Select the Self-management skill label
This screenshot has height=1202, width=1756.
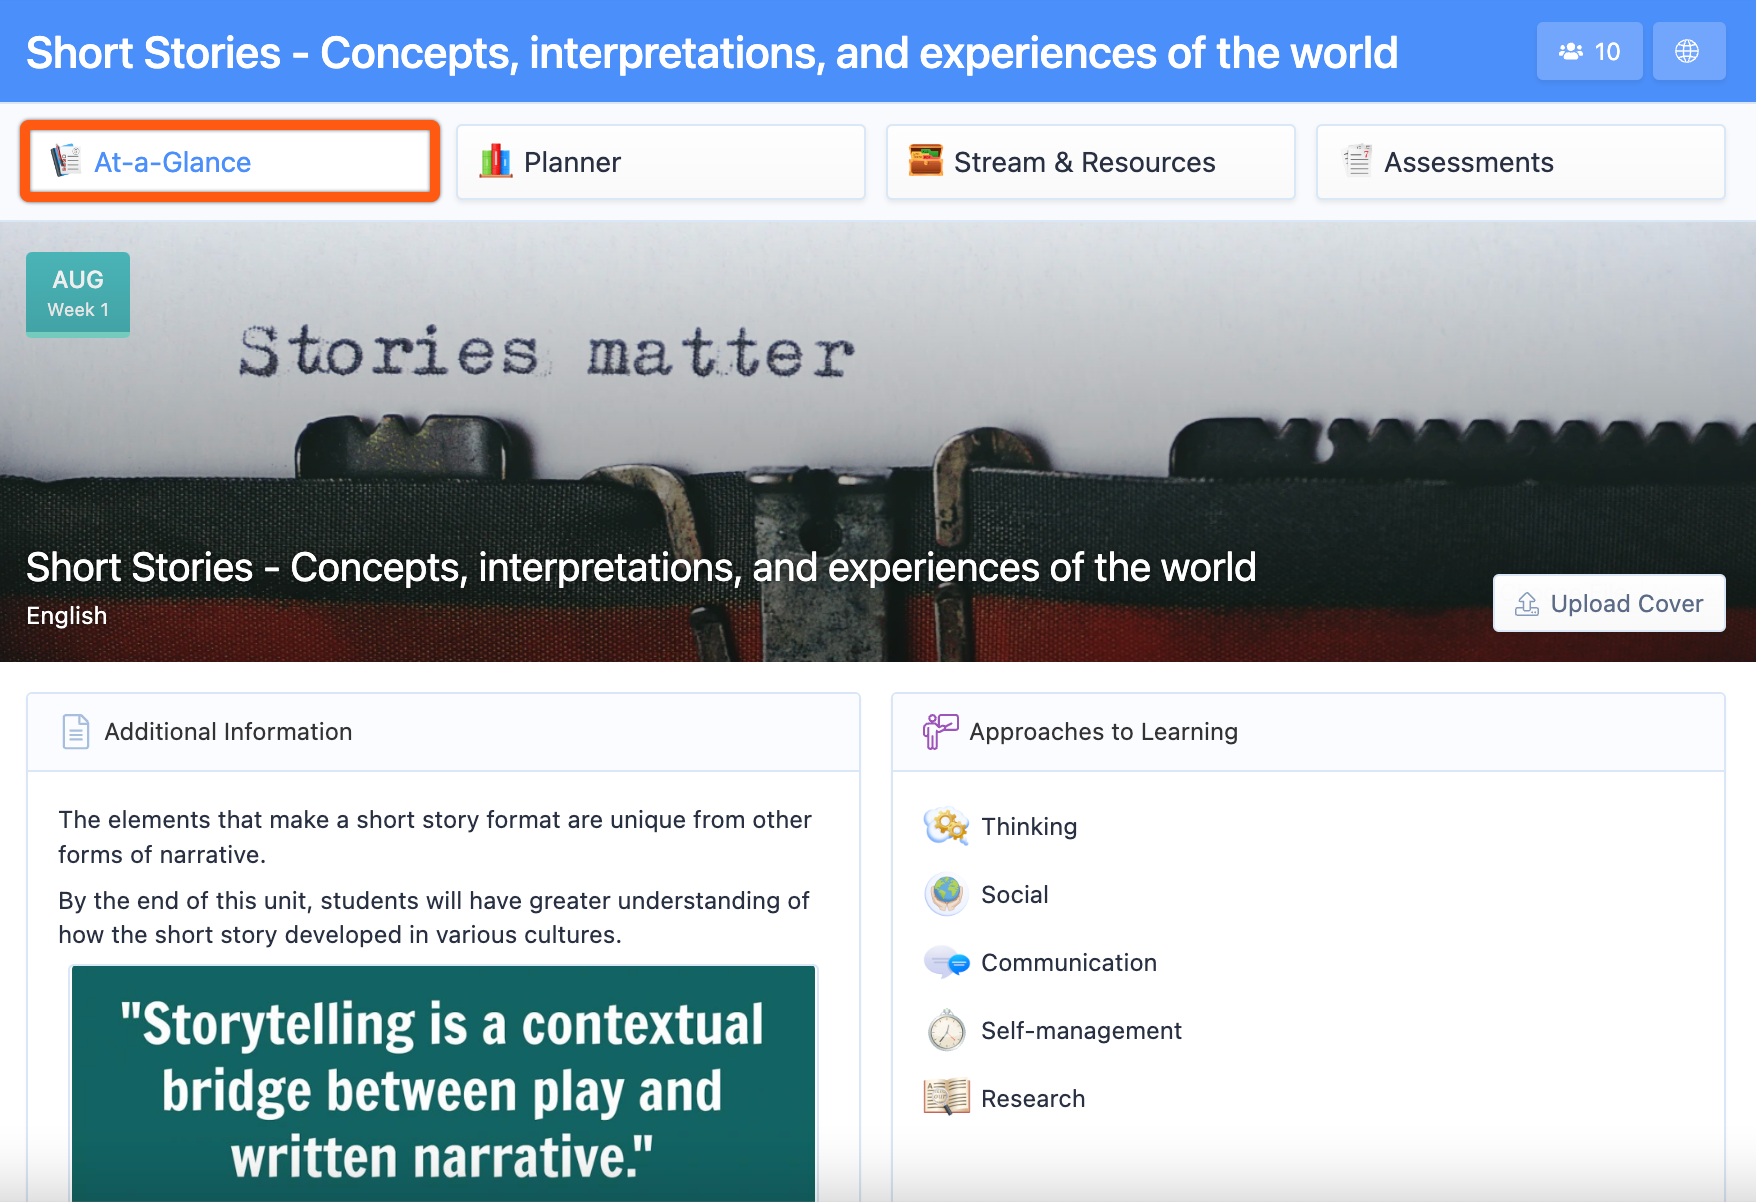click(1081, 1031)
